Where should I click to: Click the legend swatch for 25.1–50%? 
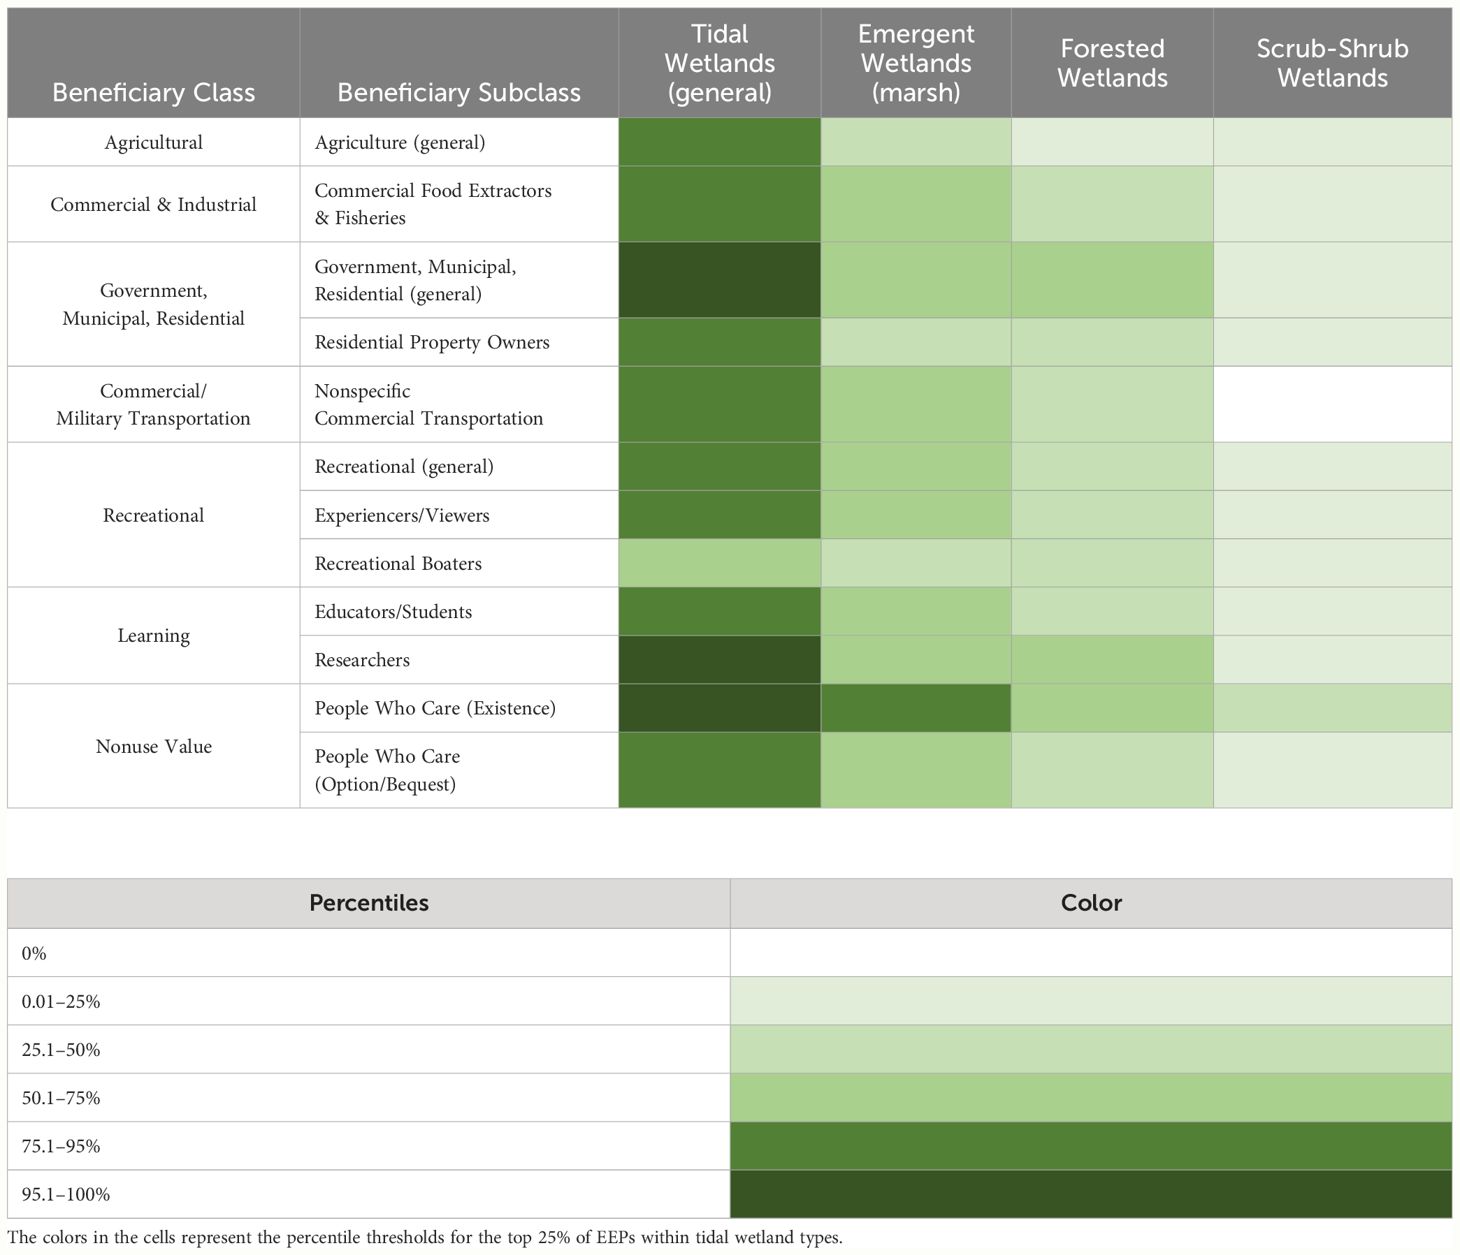coord(1091,1049)
